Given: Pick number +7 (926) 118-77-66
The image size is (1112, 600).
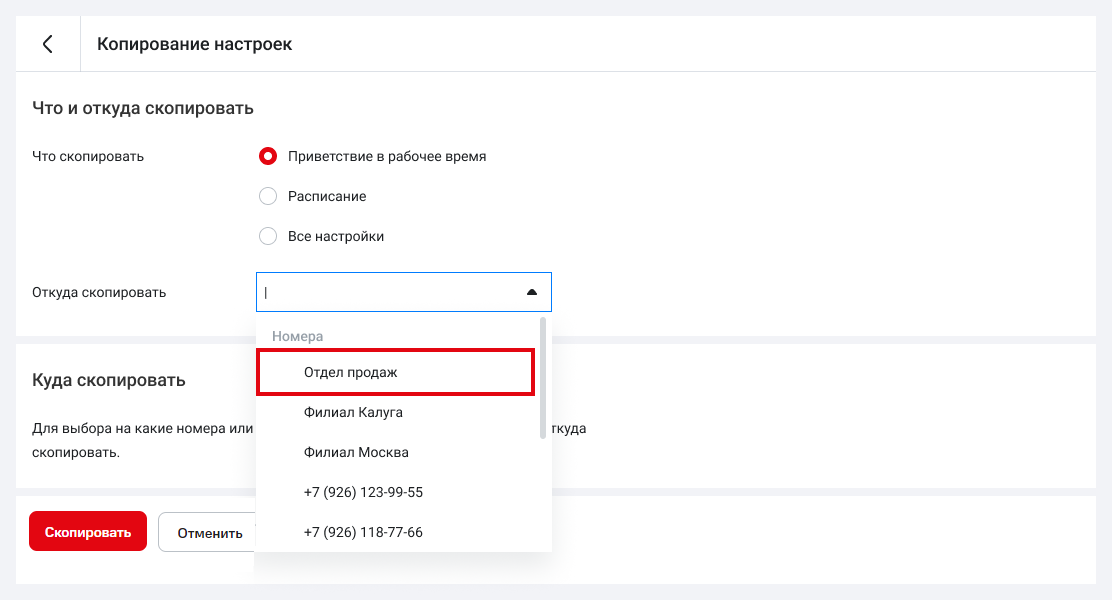Looking at the screenshot, I should point(363,532).
